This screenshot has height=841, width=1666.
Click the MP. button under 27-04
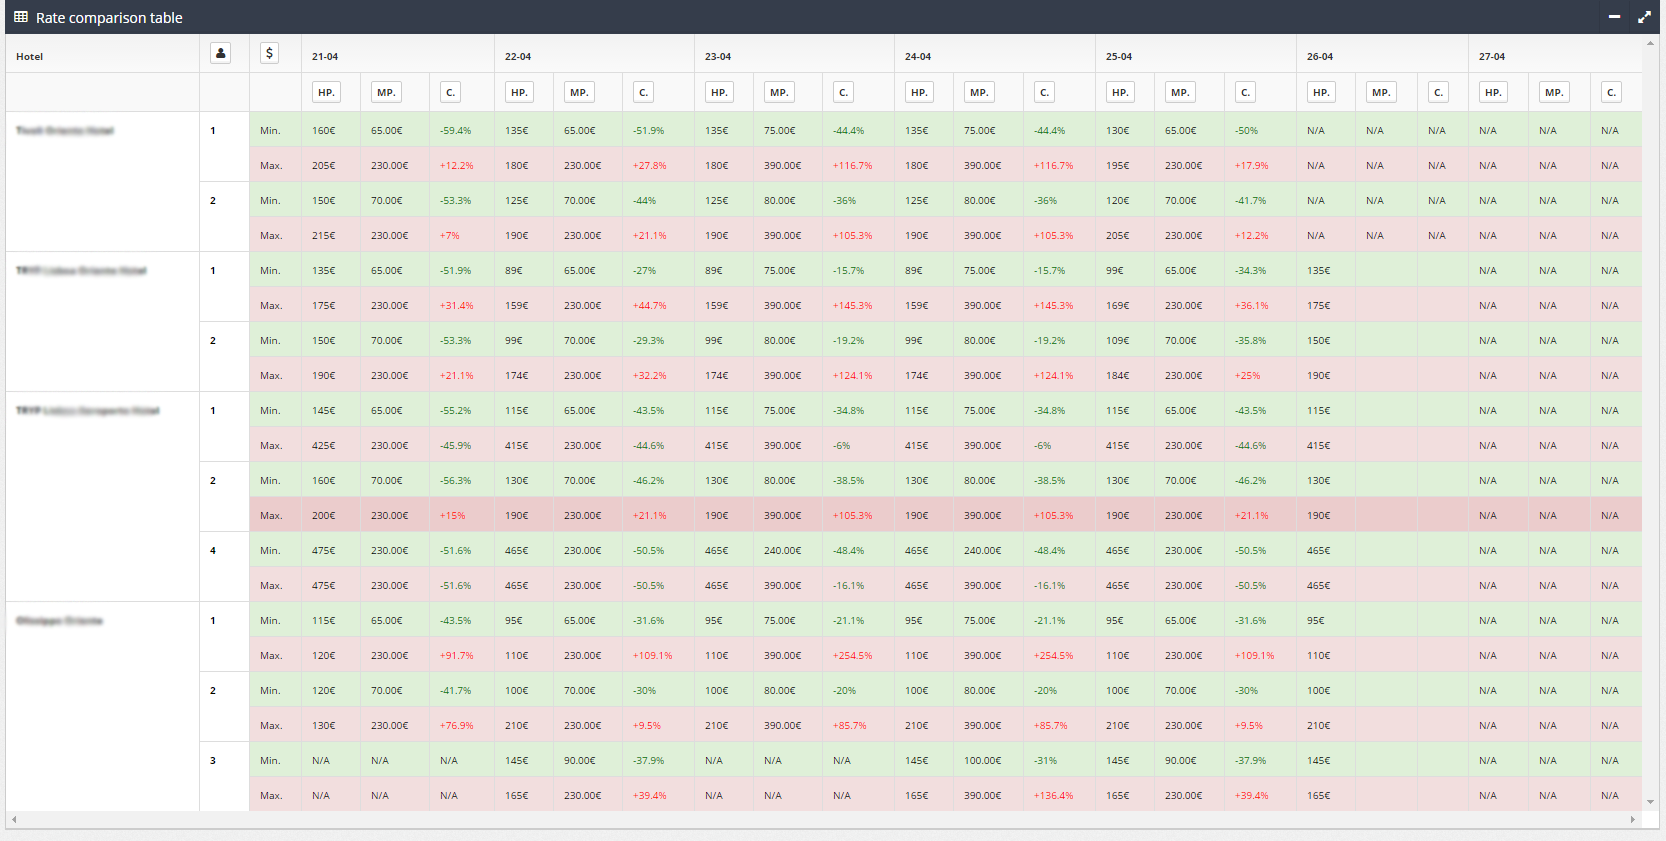tap(1554, 92)
